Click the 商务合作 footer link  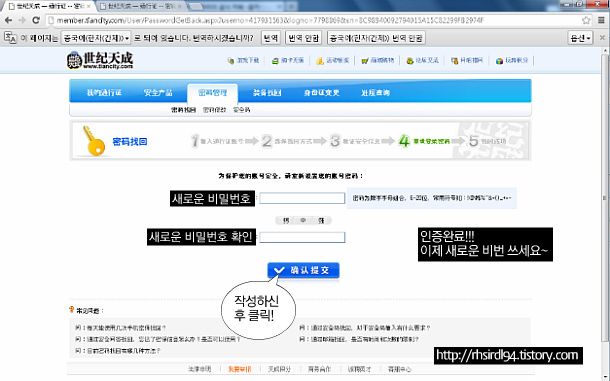point(319,369)
